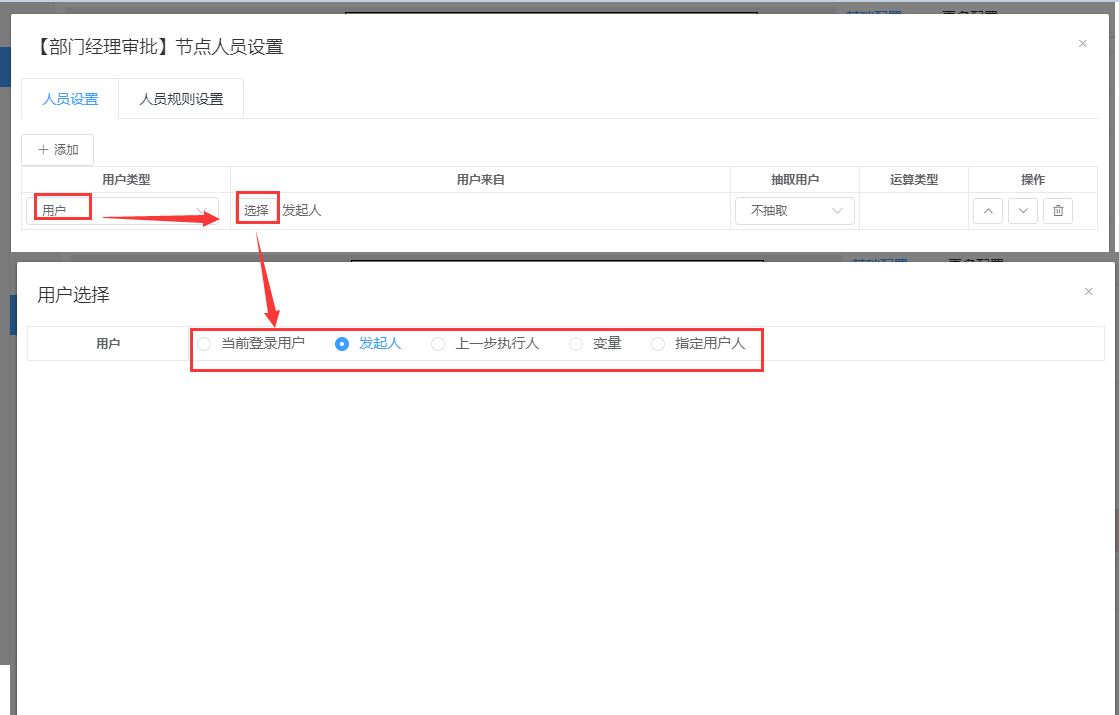Choose the 变量 radio option
This screenshot has width=1119, height=715.
[595, 344]
